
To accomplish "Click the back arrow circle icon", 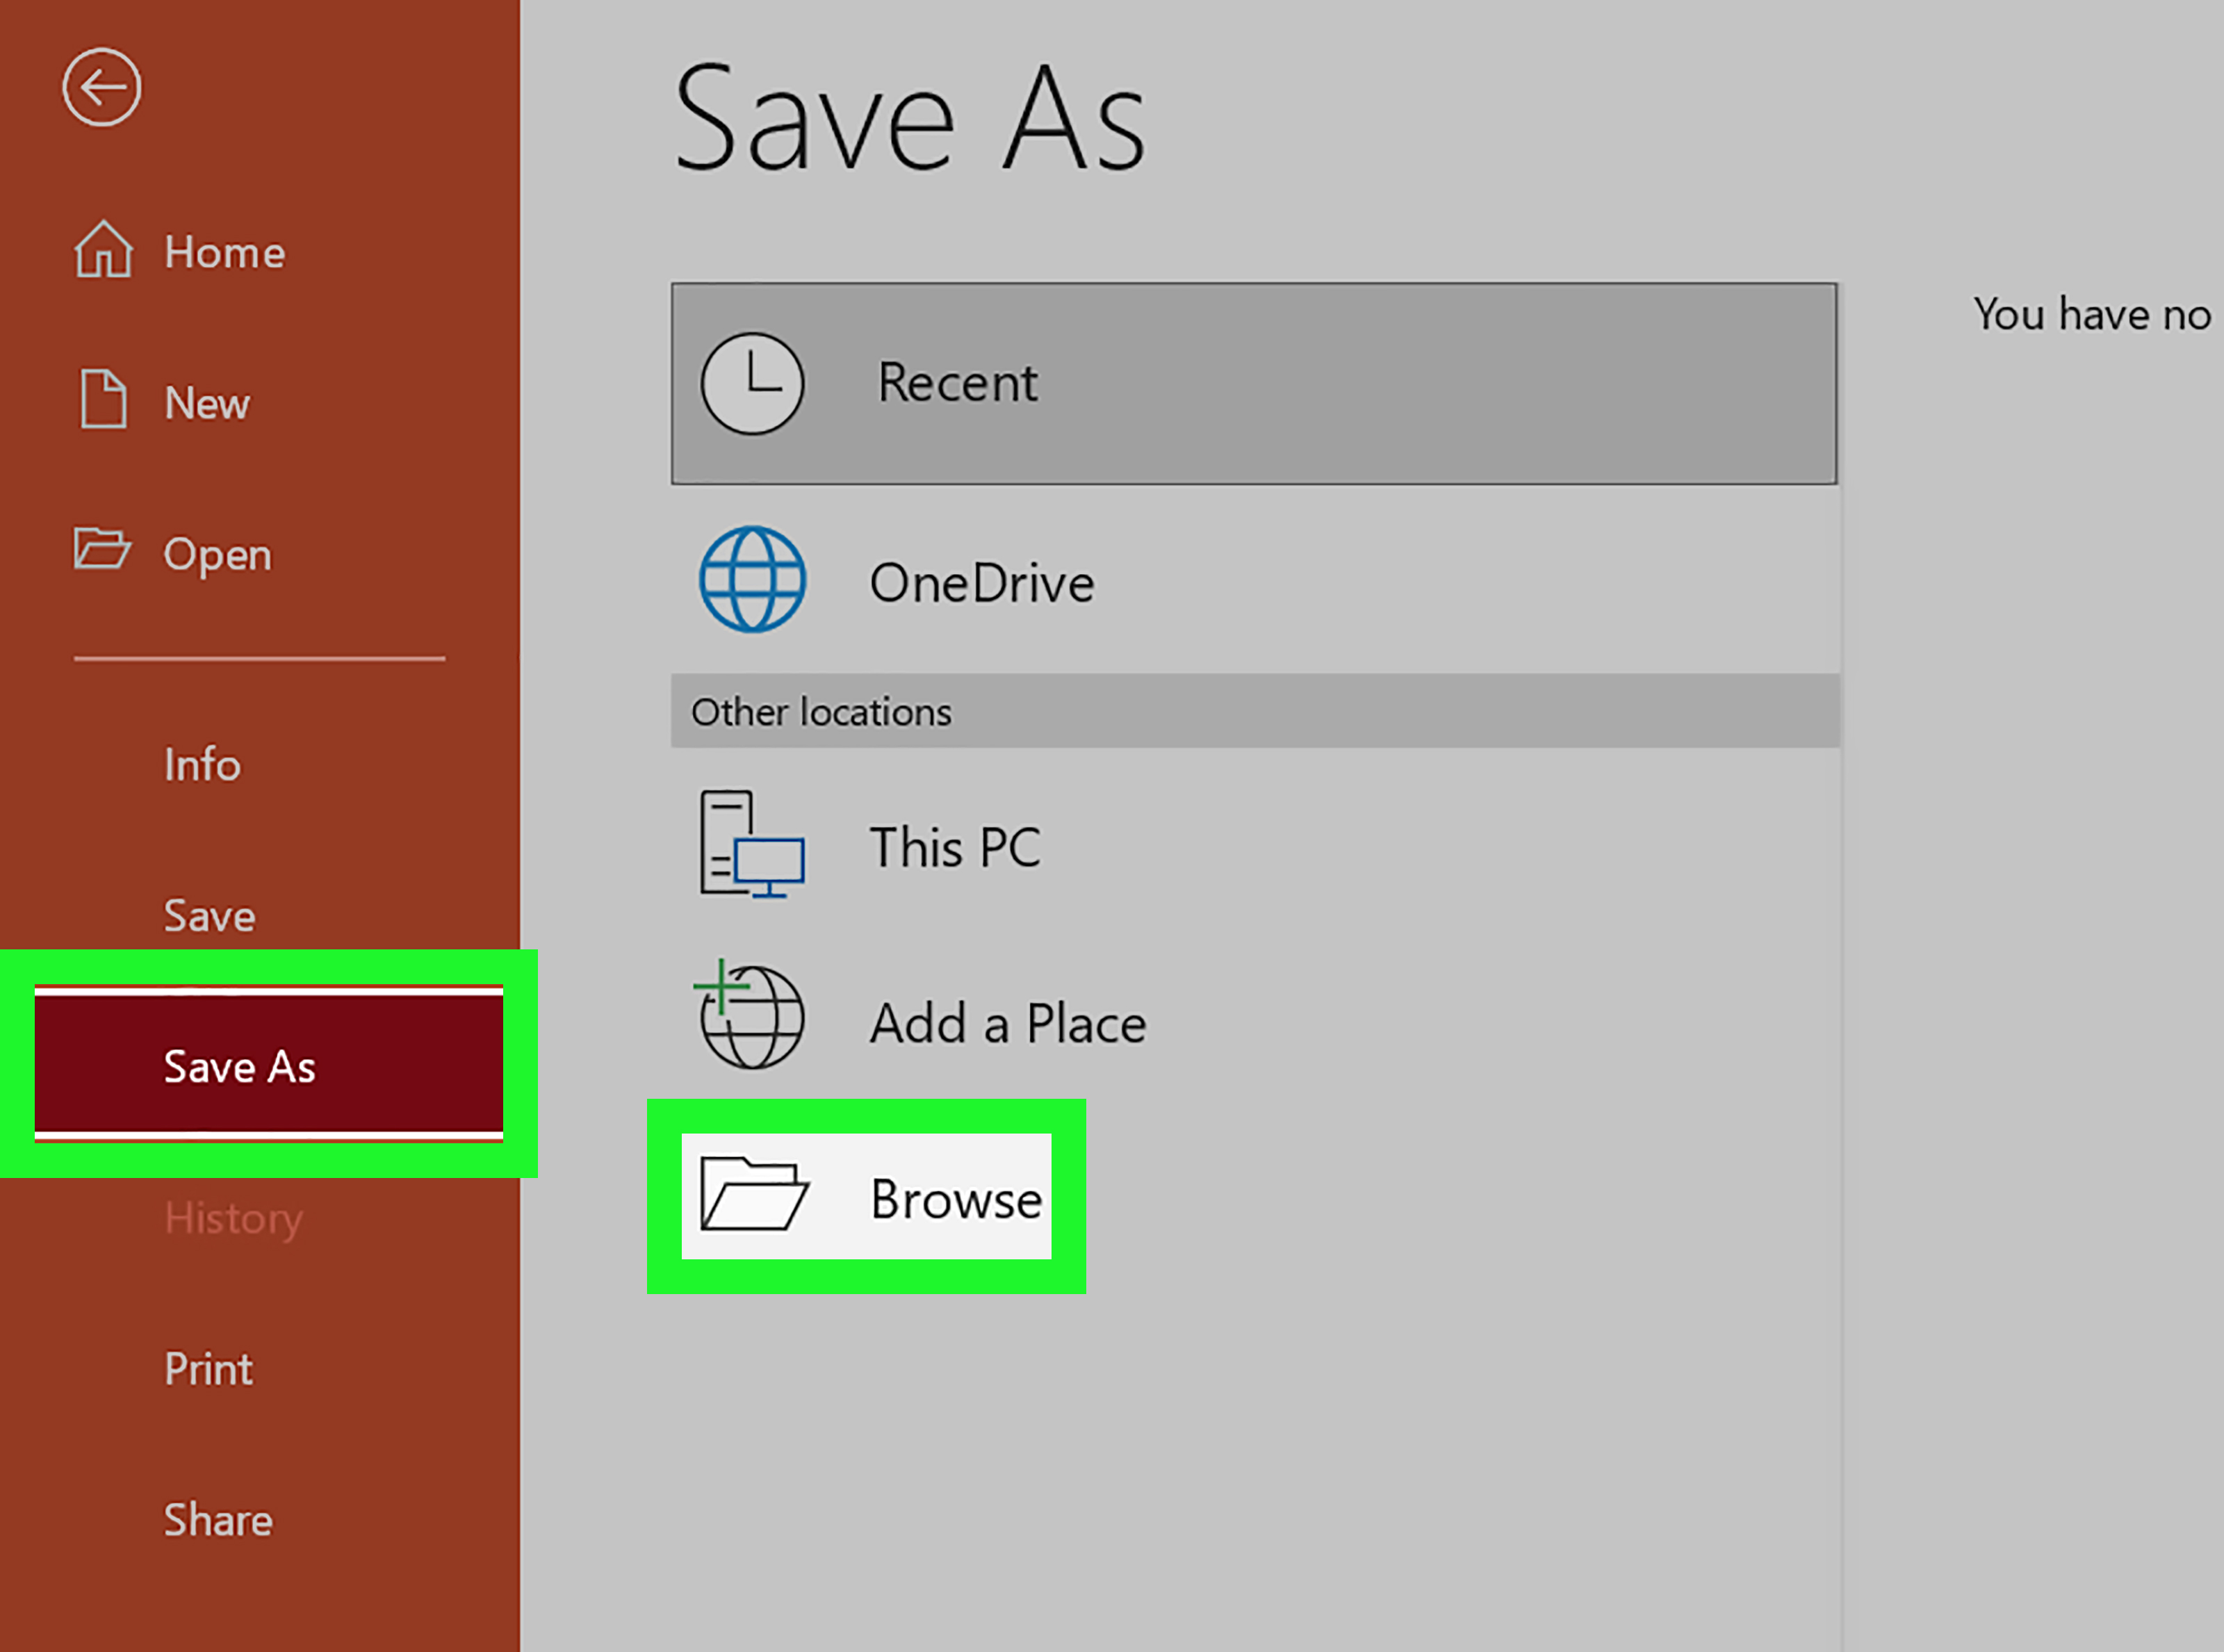I will point(102,88).
